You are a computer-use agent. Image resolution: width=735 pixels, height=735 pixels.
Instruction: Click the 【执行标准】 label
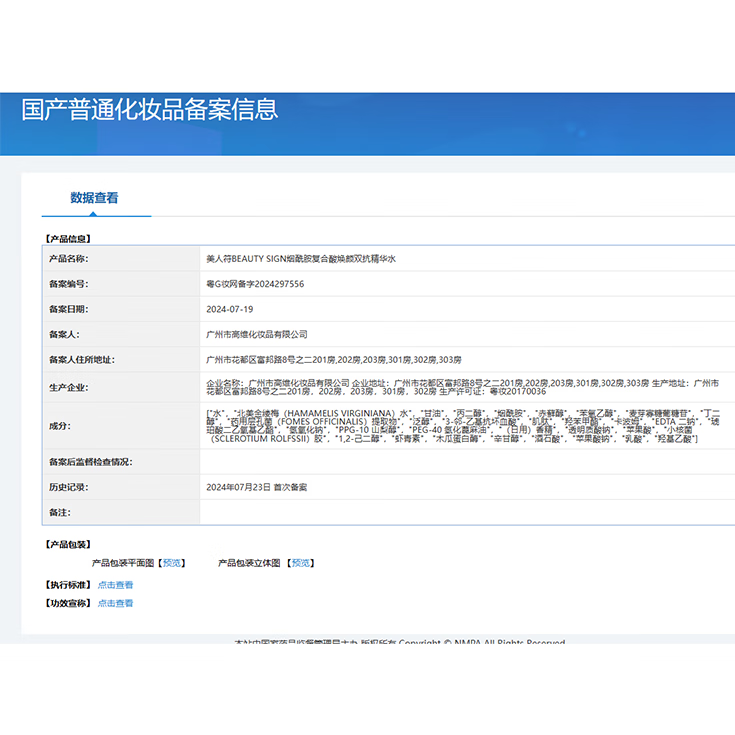[x=68, y=585]
